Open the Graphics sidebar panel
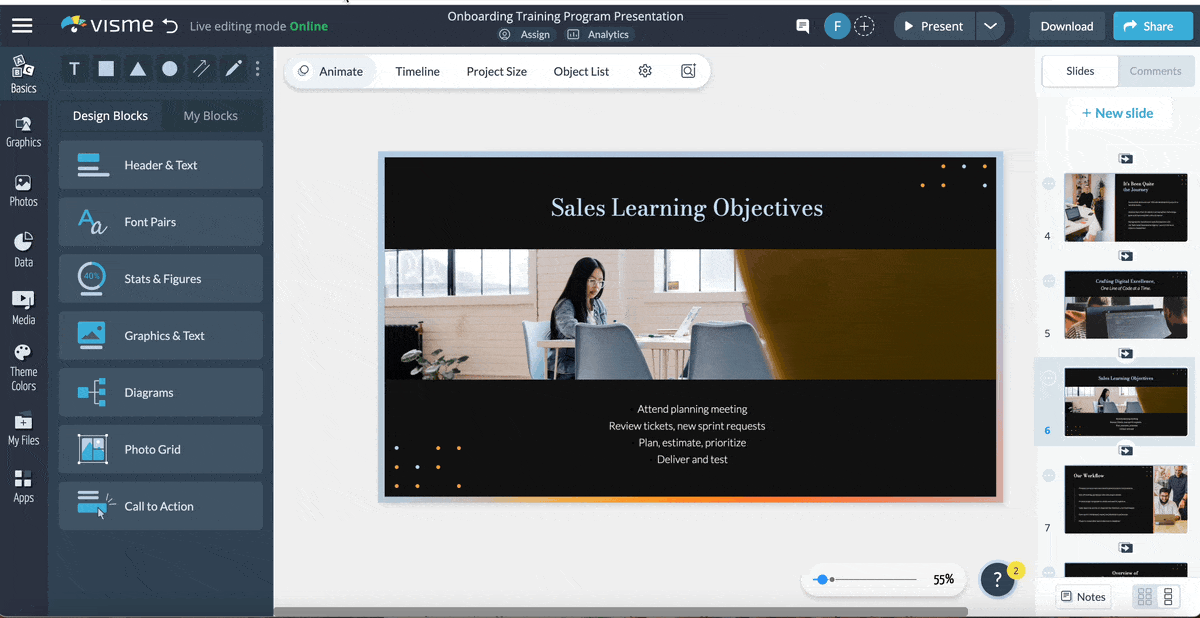 point(23,131)
